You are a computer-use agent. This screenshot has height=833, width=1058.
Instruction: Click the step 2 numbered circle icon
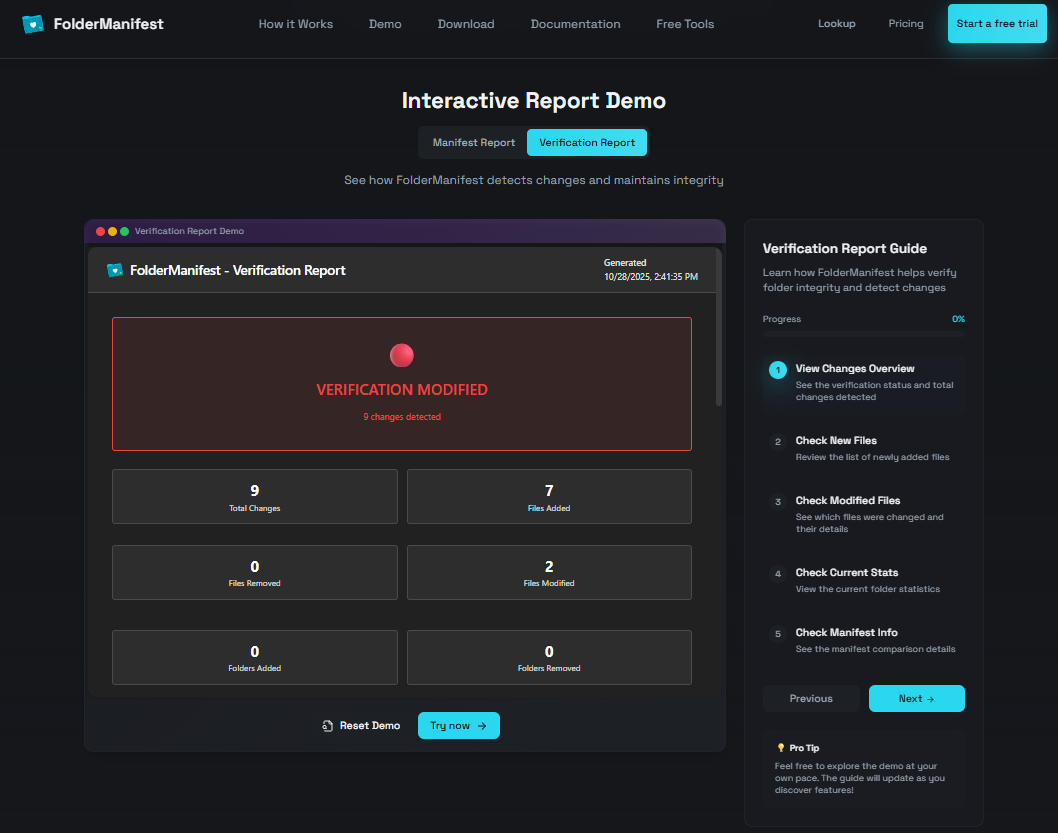pos(777,442)
